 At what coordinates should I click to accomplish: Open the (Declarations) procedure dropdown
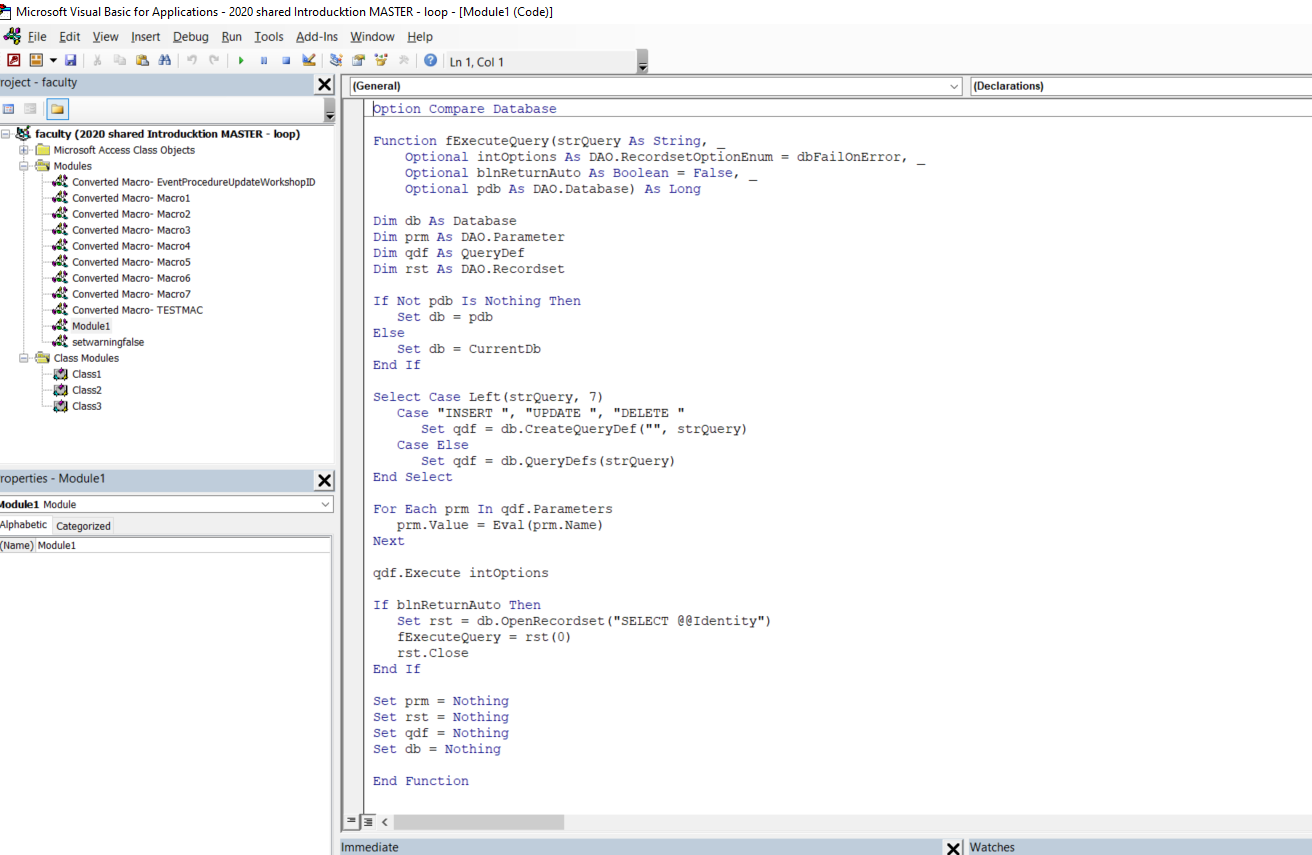tap(1141, 86)
